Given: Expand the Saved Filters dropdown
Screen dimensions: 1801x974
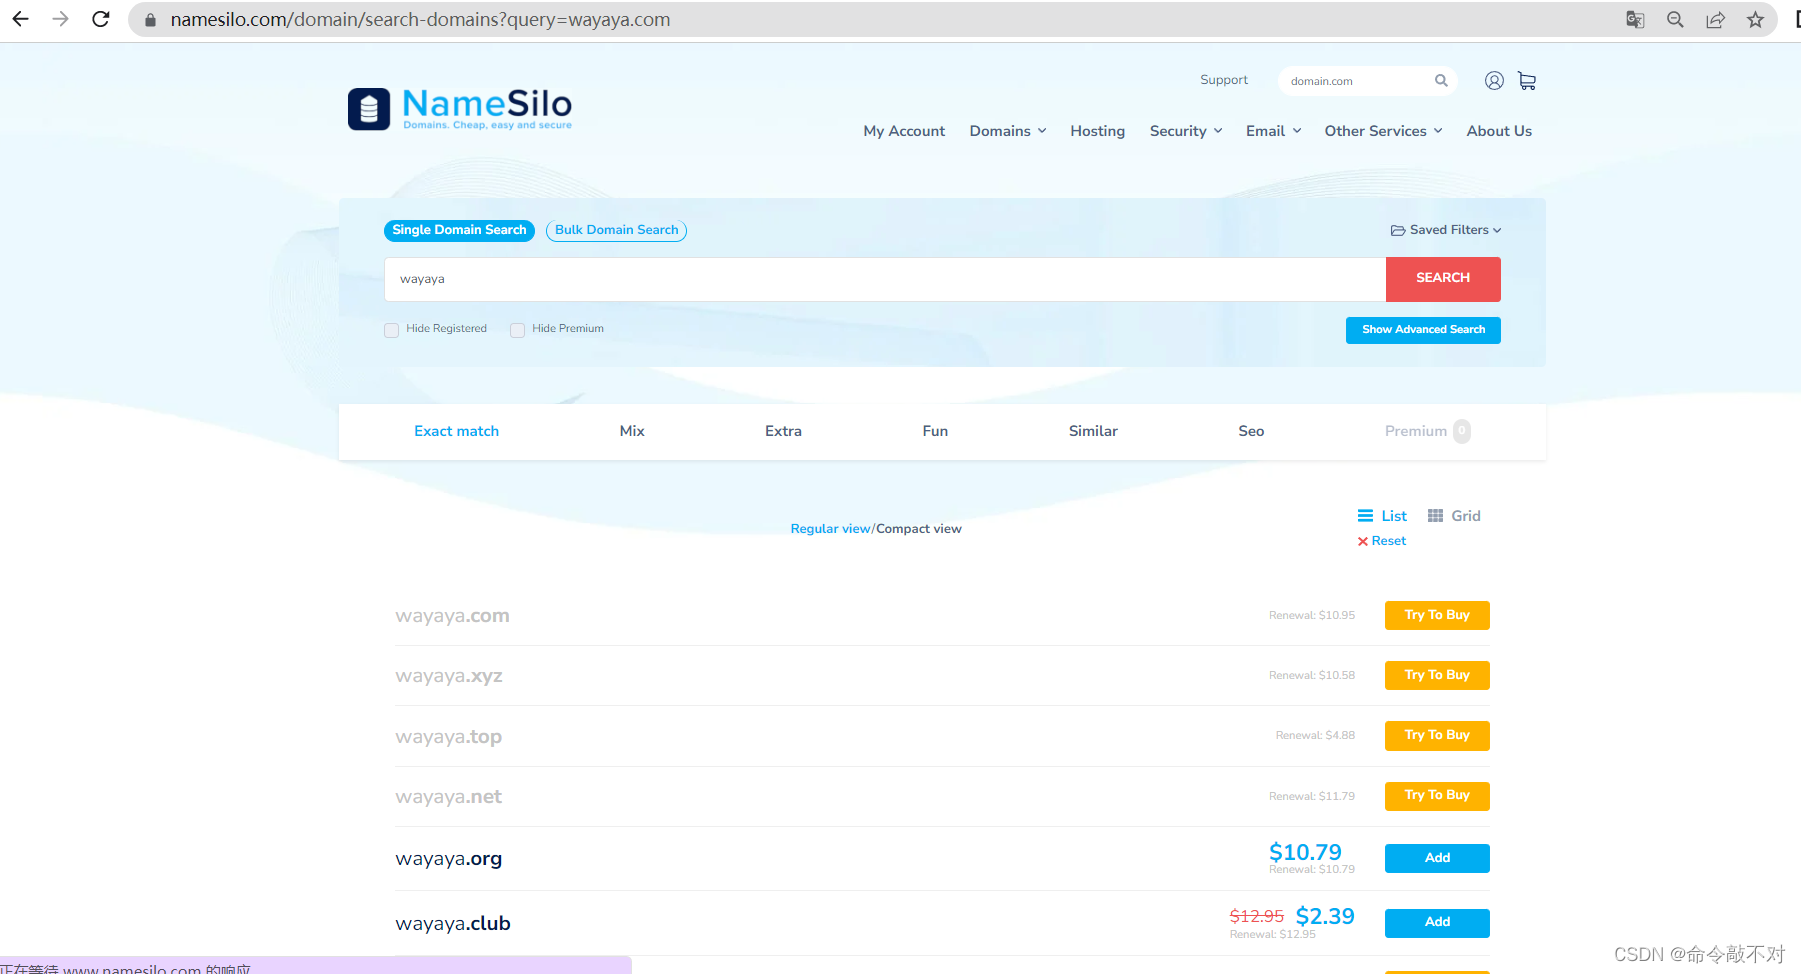Looking at the screenshot, I should pyautogui.click(x=1446, y=230).
